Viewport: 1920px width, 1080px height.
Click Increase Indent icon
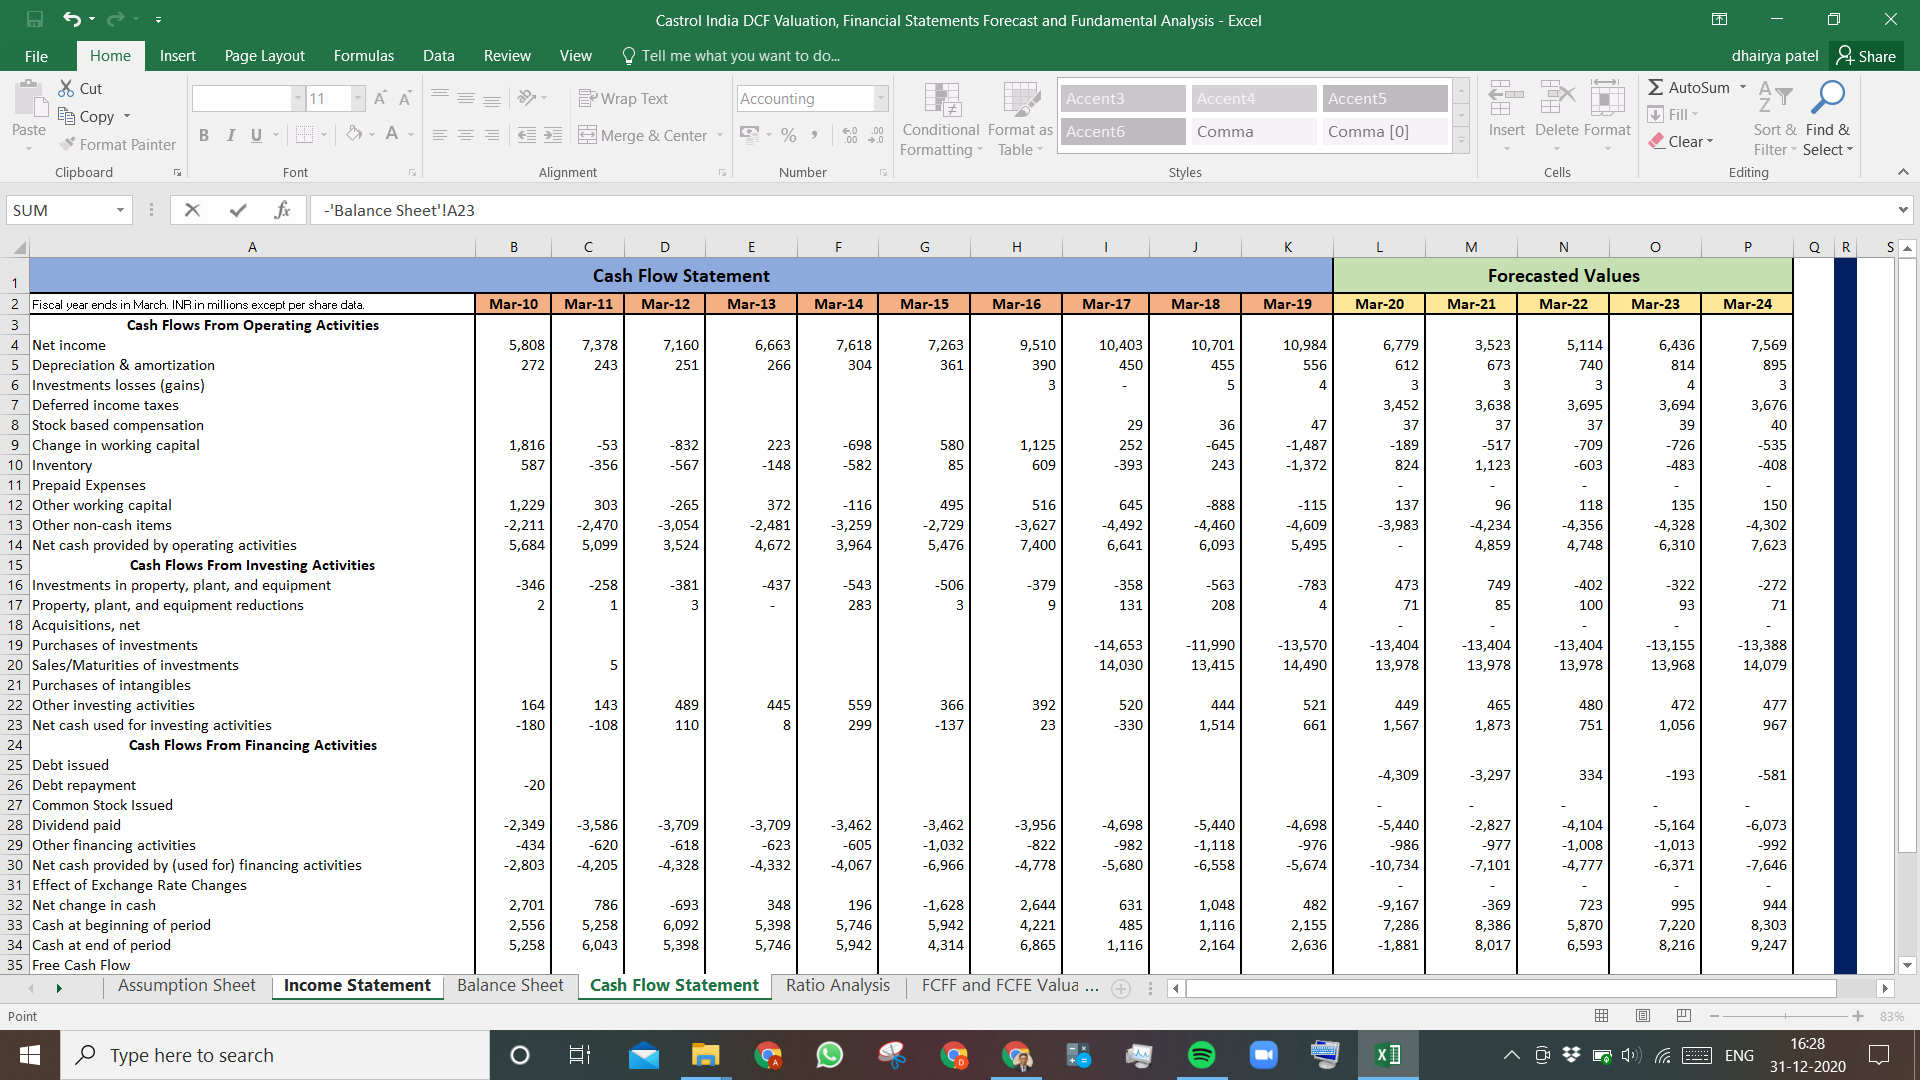click(553, 135)
